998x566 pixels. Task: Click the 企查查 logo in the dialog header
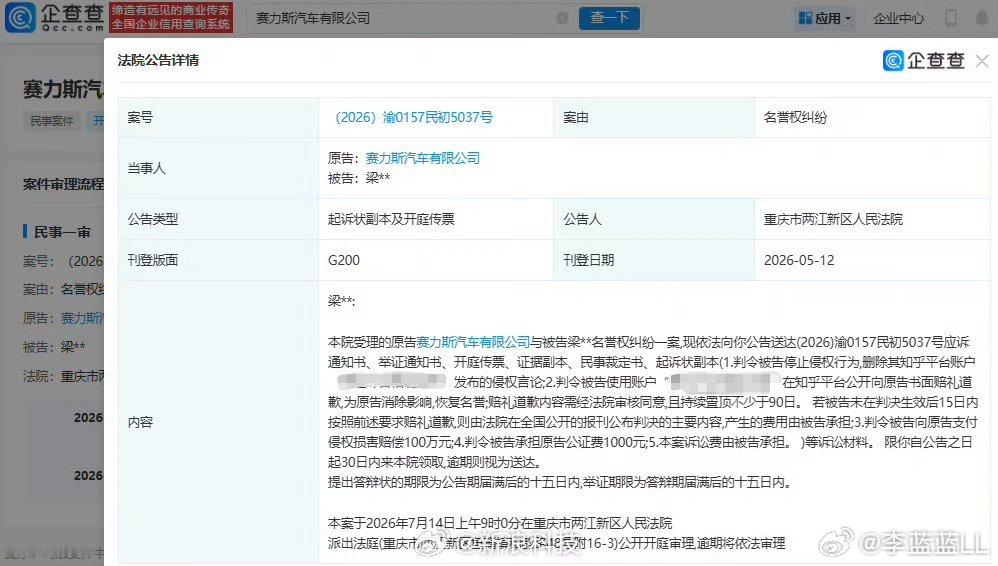click(924, 60)
